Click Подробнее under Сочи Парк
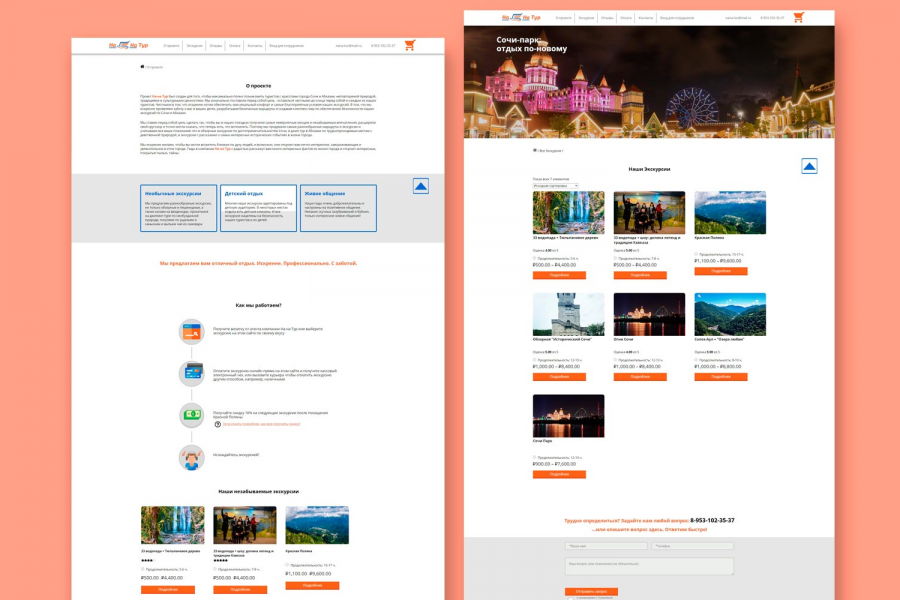Screen dimensions: 900x600 click(559, 474)
